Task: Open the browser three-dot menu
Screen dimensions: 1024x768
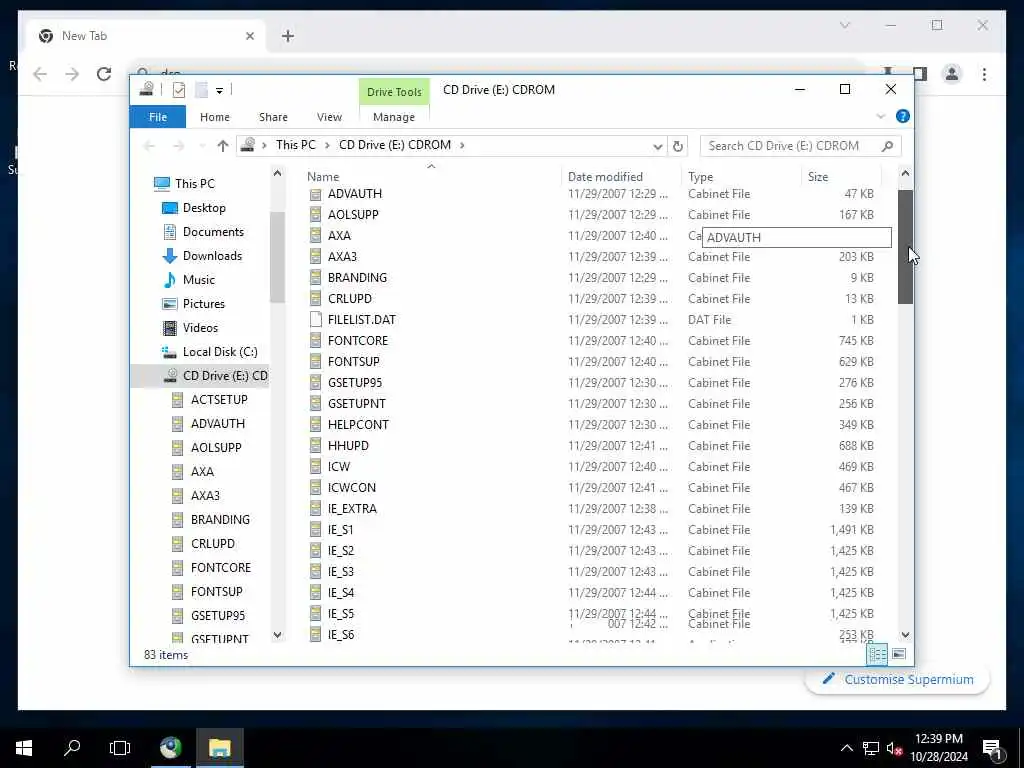Action: [984, 74]
